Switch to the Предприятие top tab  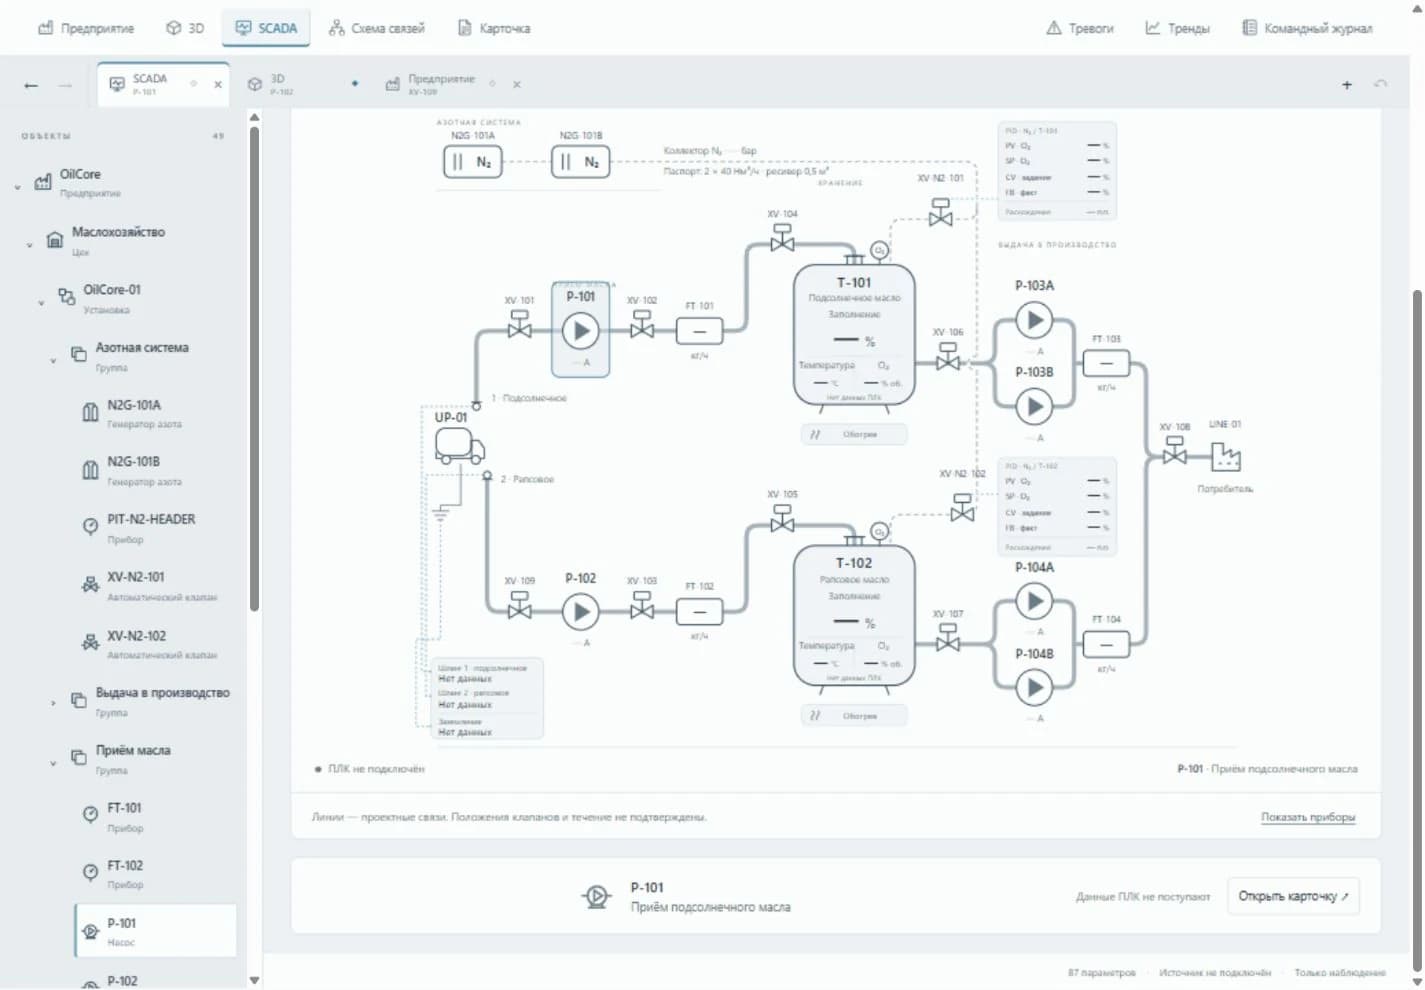coord(86,28)
